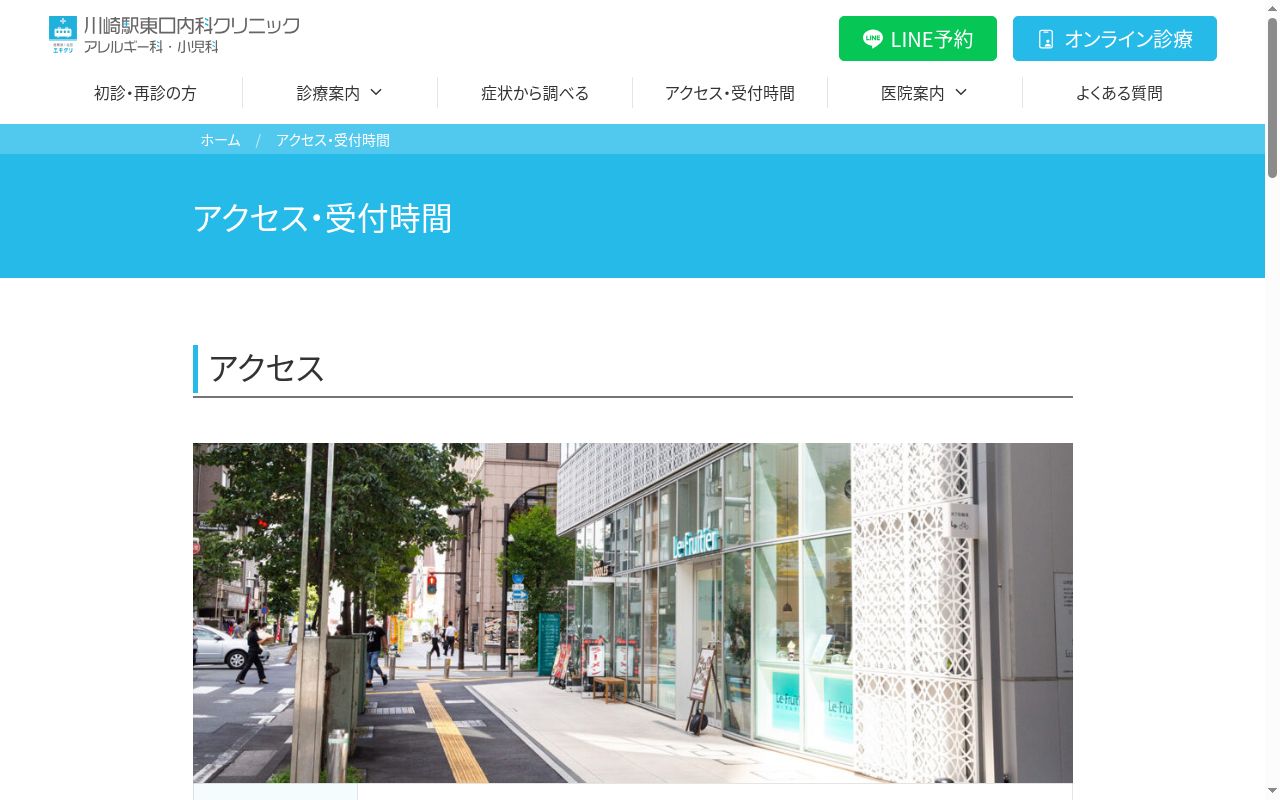Click the オンライン診療 button

tap(1115, 39)
